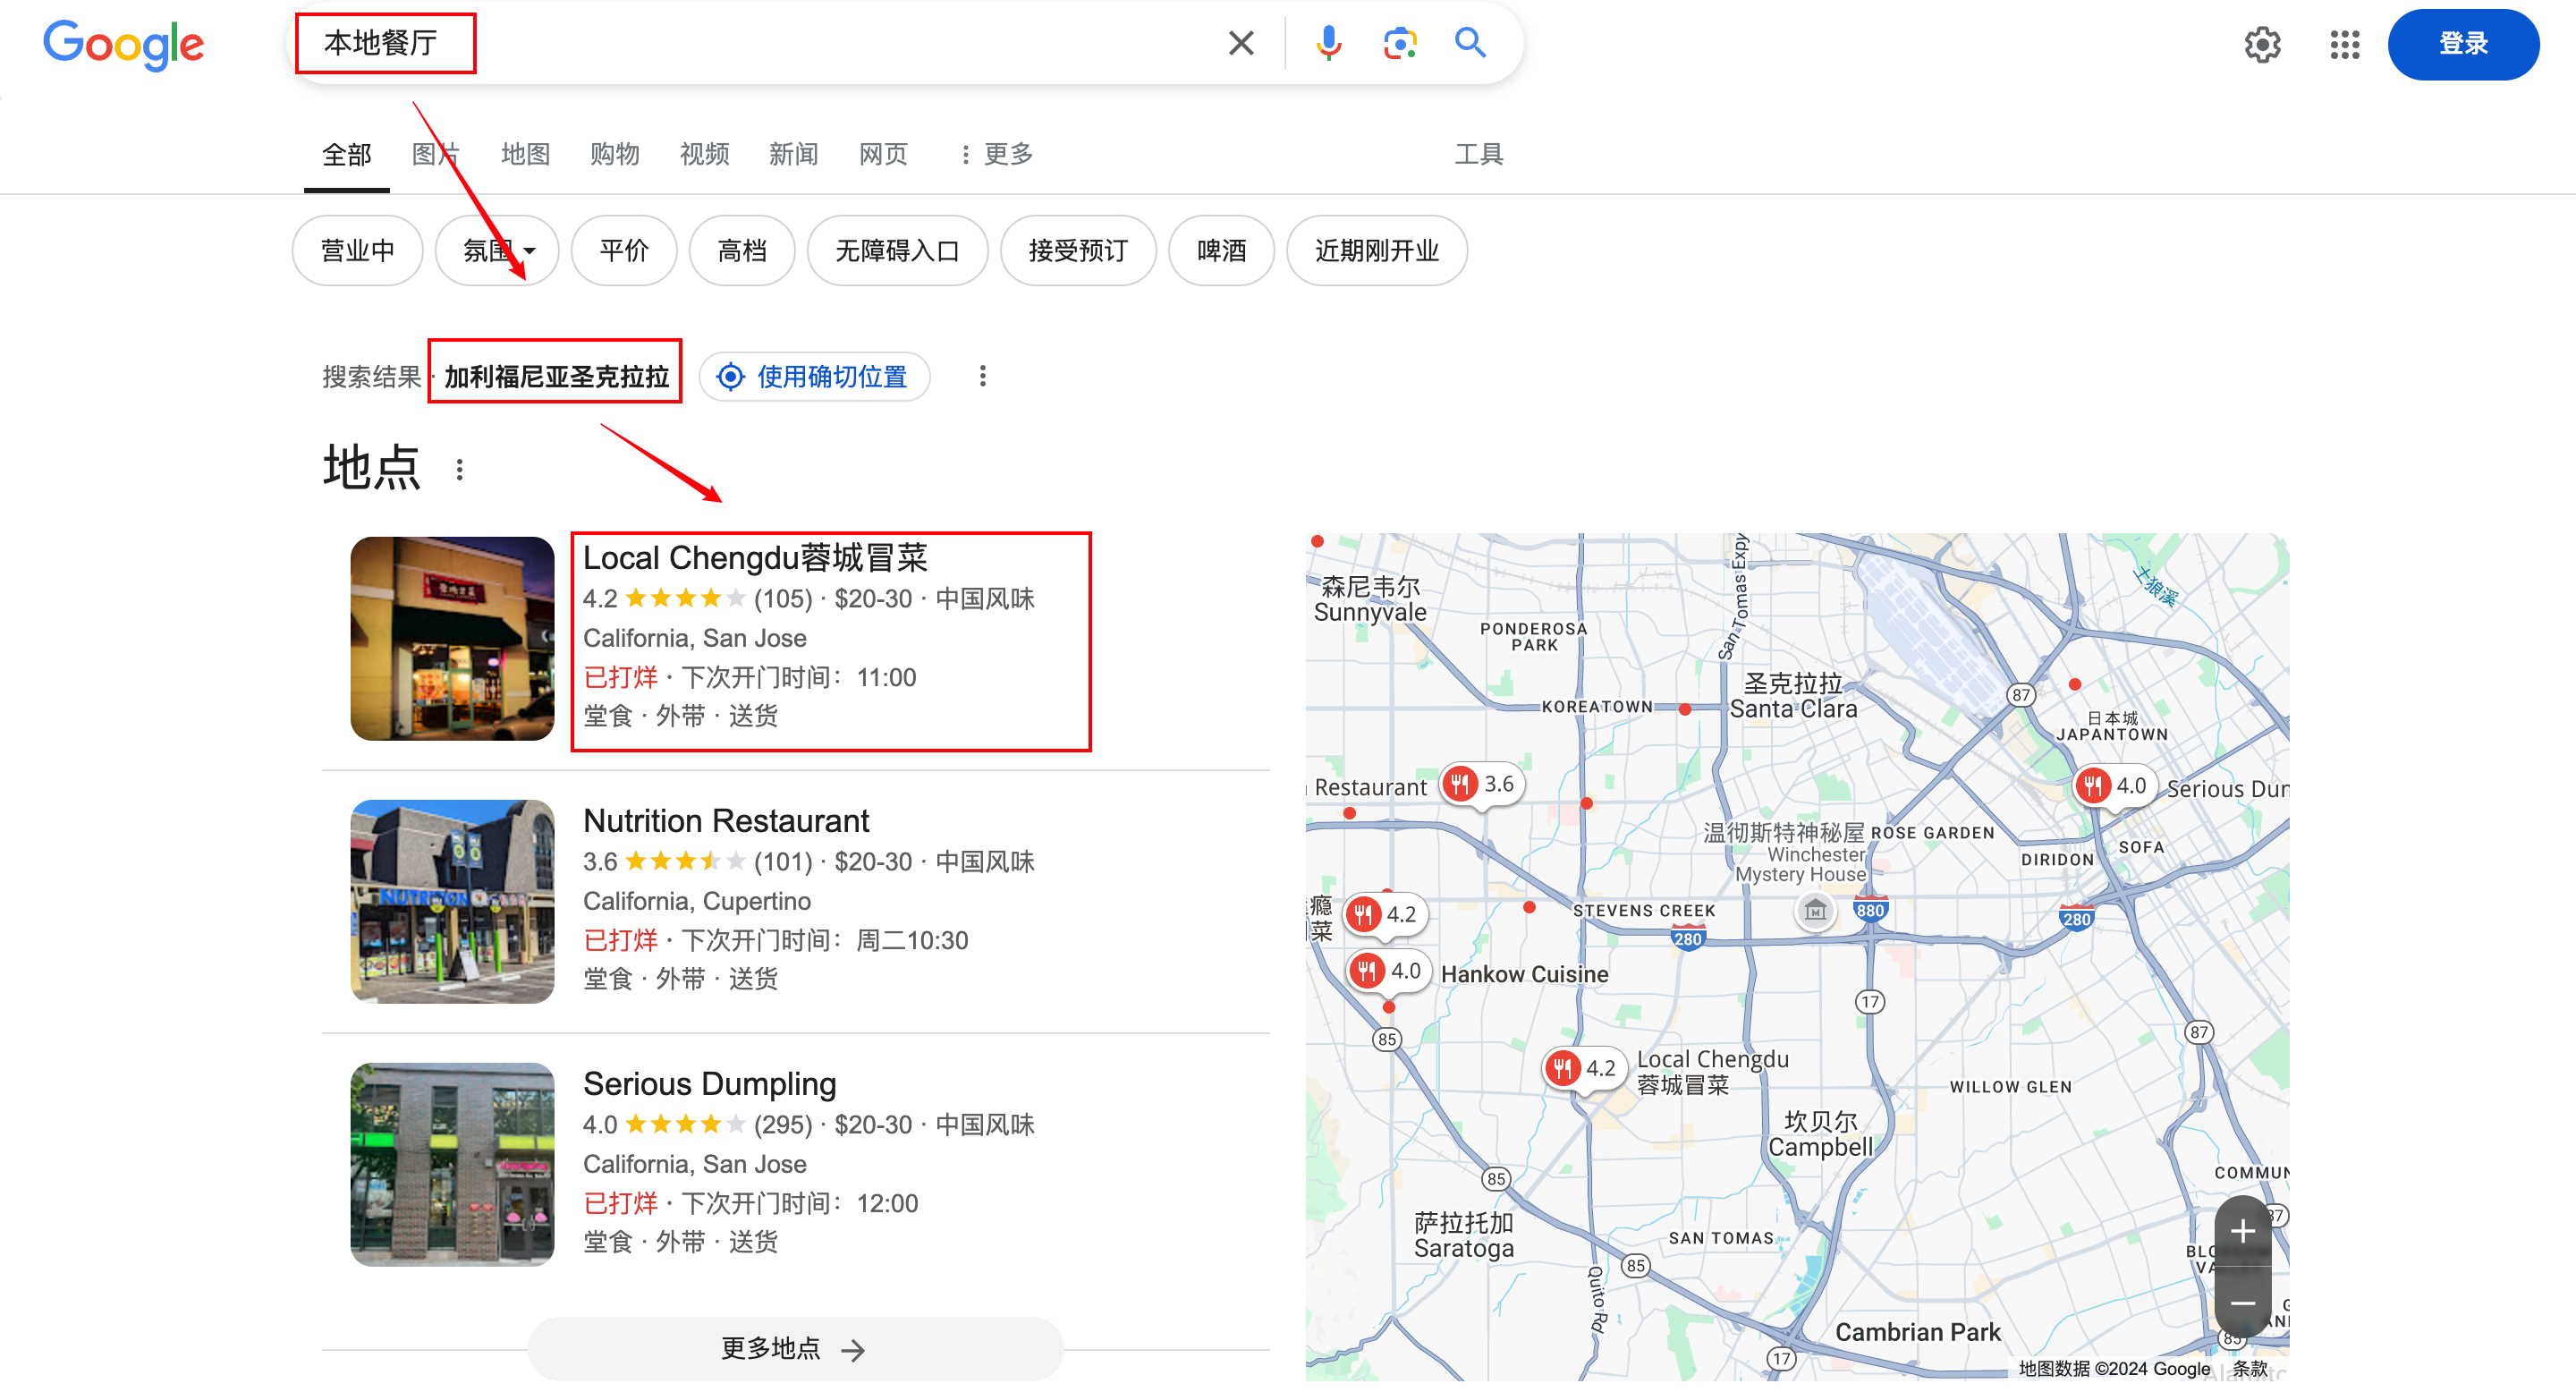This screenshot has height=1392, width=2576.
Task: Select the 全部 tab
Action: [346, 154]
